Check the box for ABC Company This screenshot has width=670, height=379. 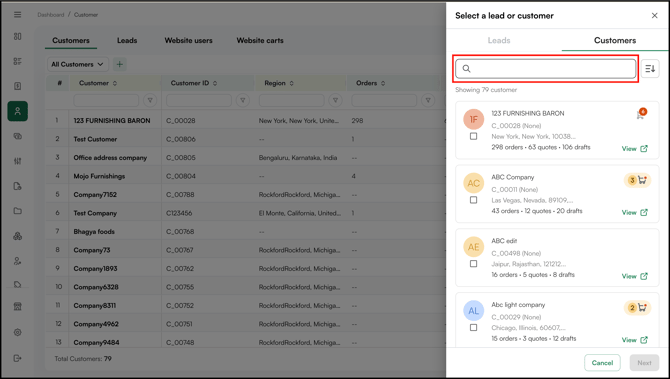[473, 200]
